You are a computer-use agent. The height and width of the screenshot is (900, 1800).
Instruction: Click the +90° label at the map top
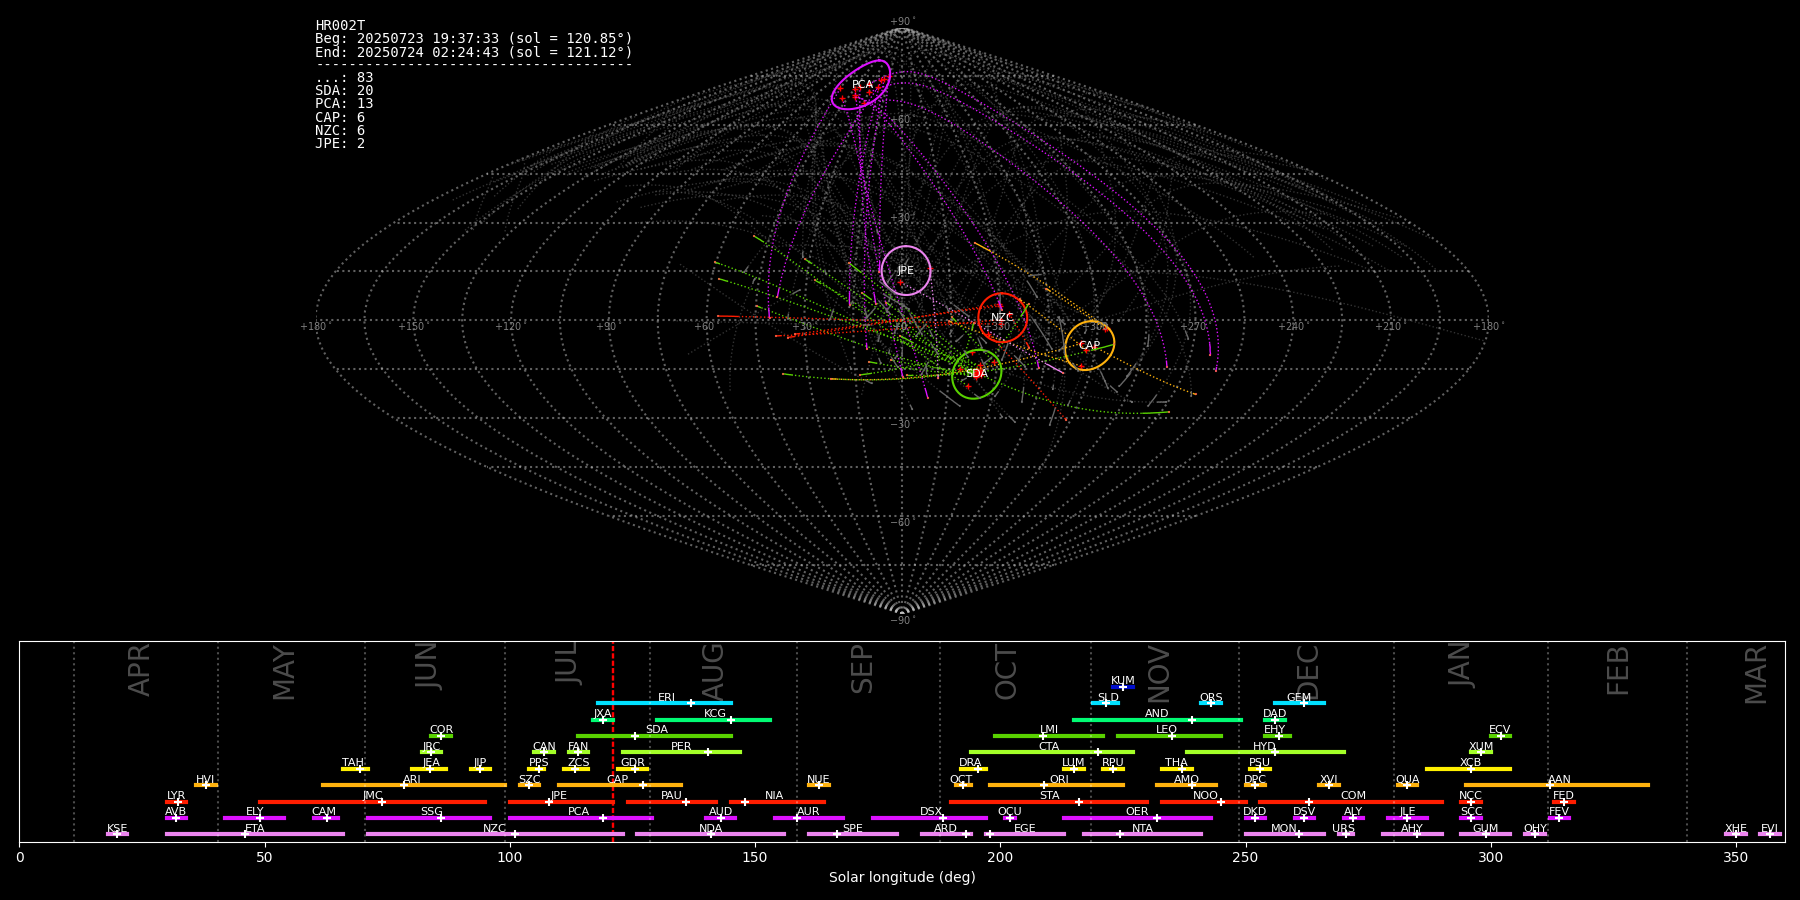click(902, 21)
